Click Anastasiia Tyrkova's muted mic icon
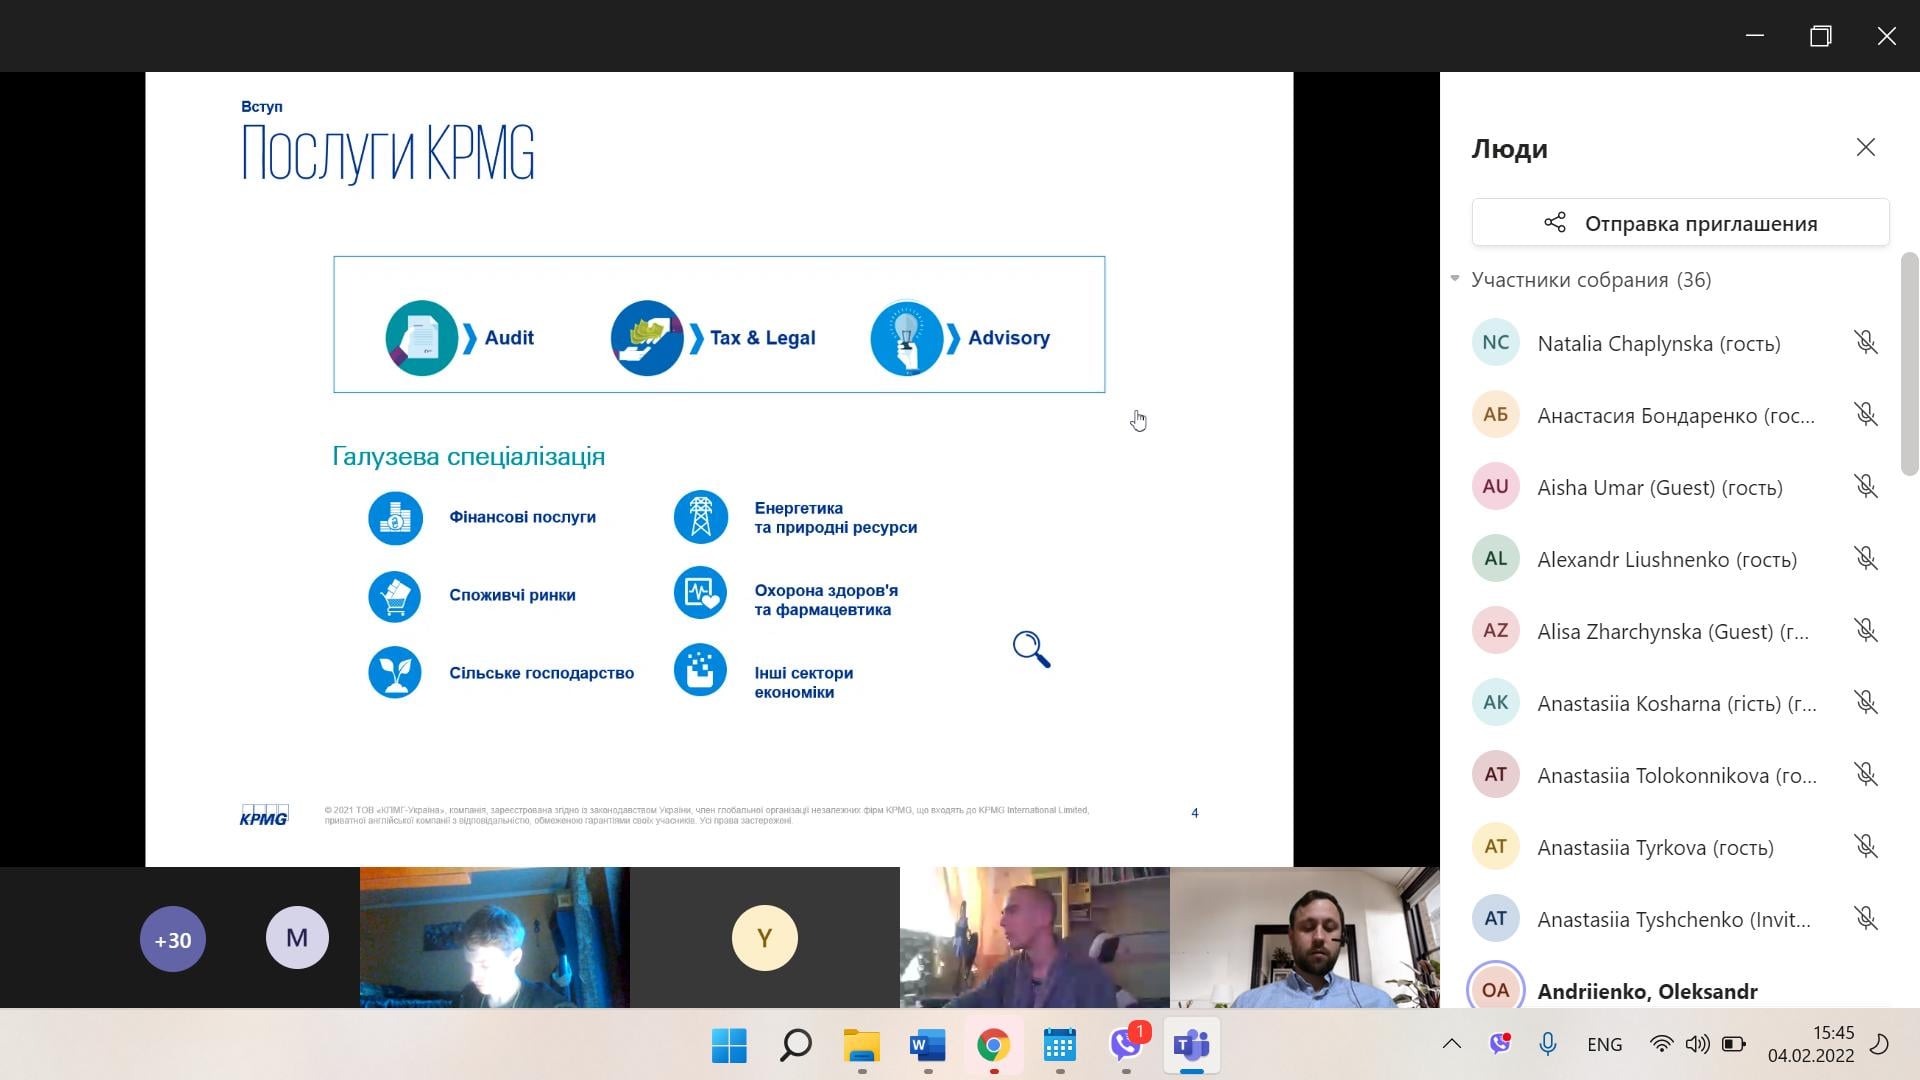This screenshot has width=1920, height=1080. 1865,847
